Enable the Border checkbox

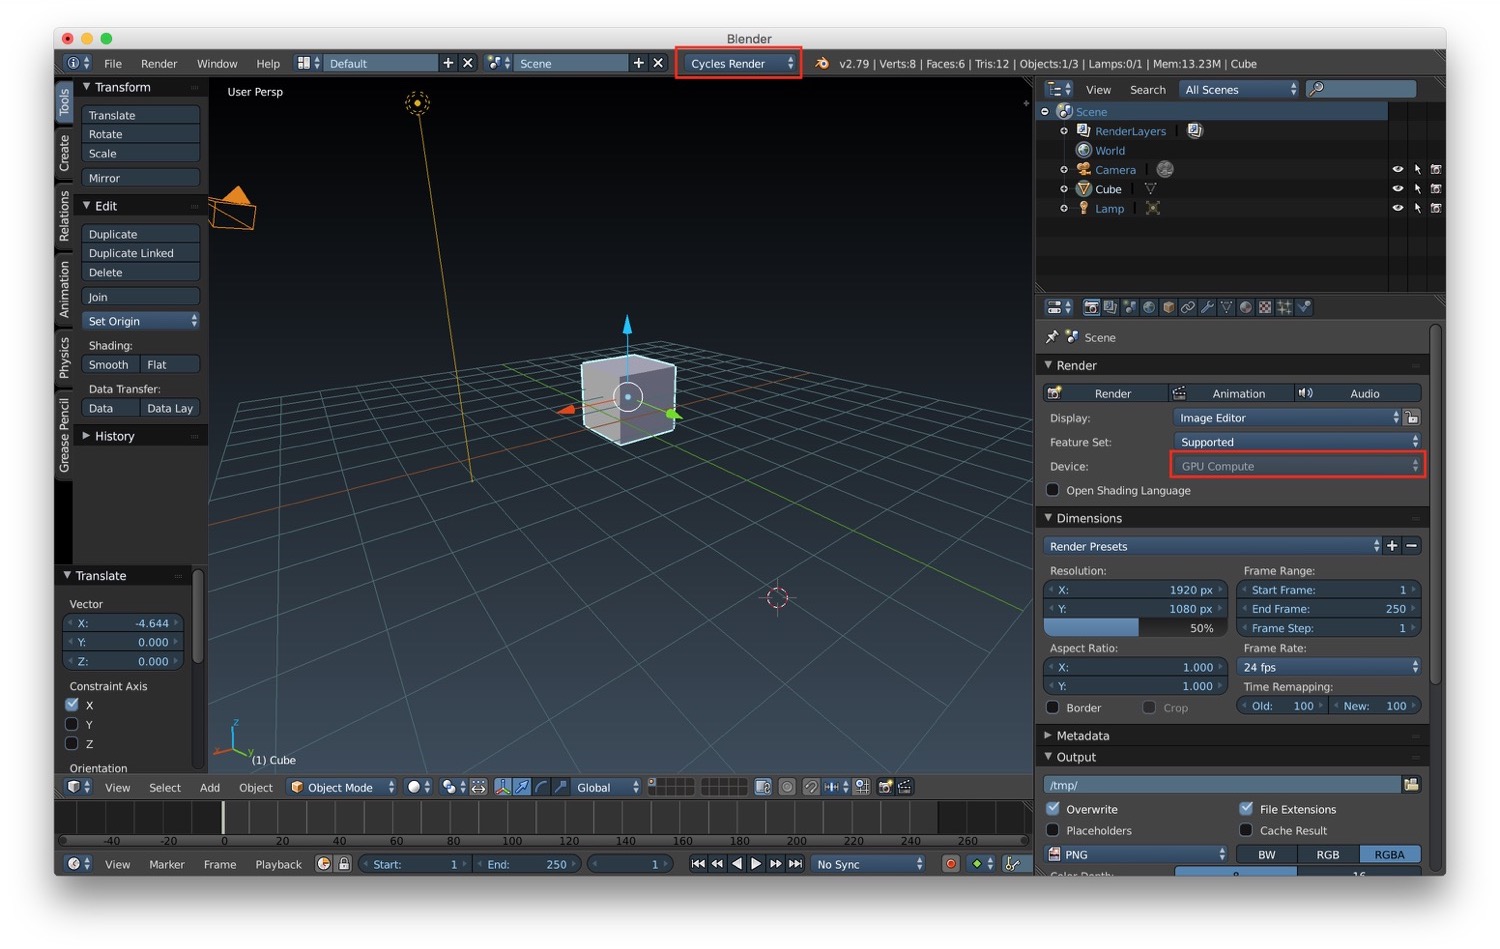[x=1052, y=707]
